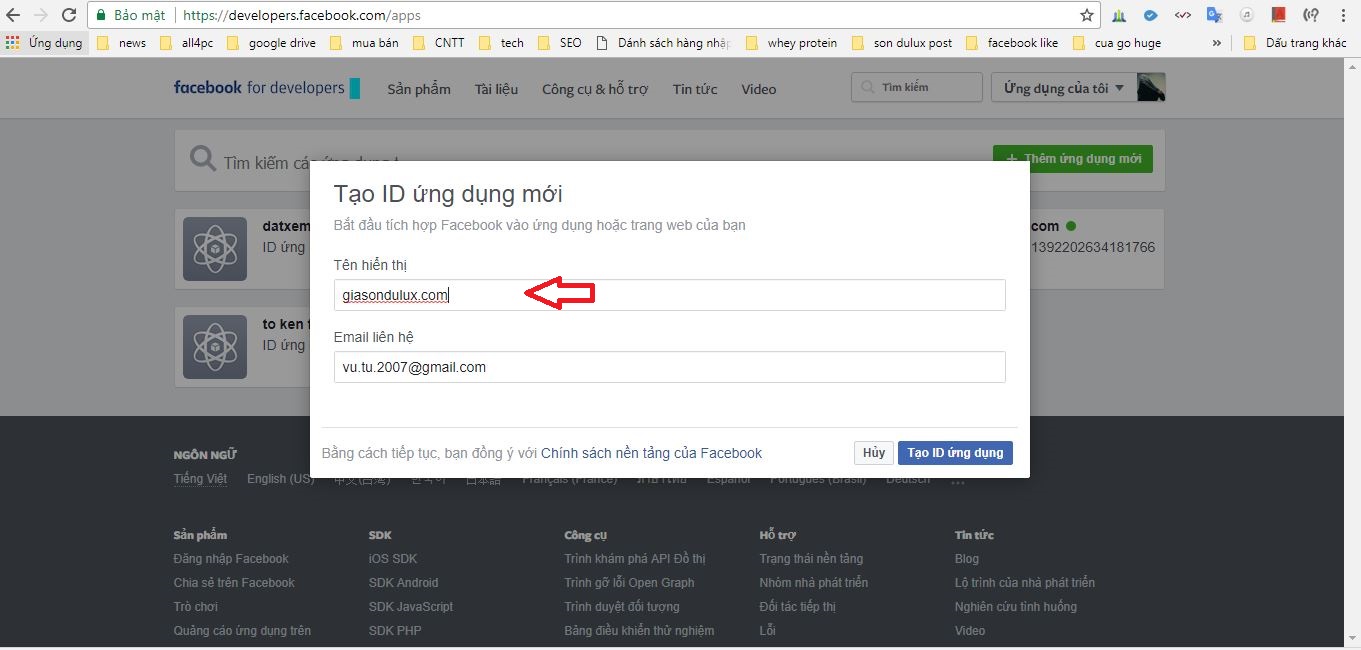Open the tech bookmark folder
This screenshot has width=1361, height=650.
click(x=501, y=43)
